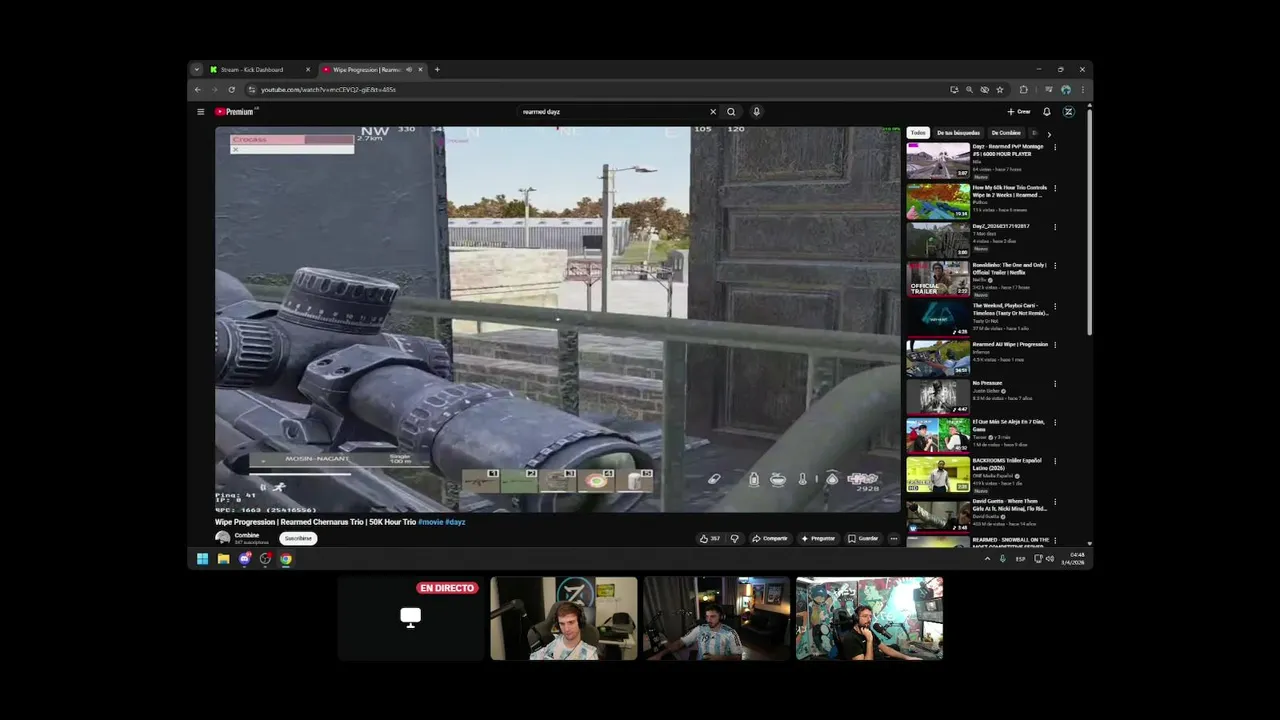
Task: Open the #movie hashtag link
Action: click(x=430, y=522)
